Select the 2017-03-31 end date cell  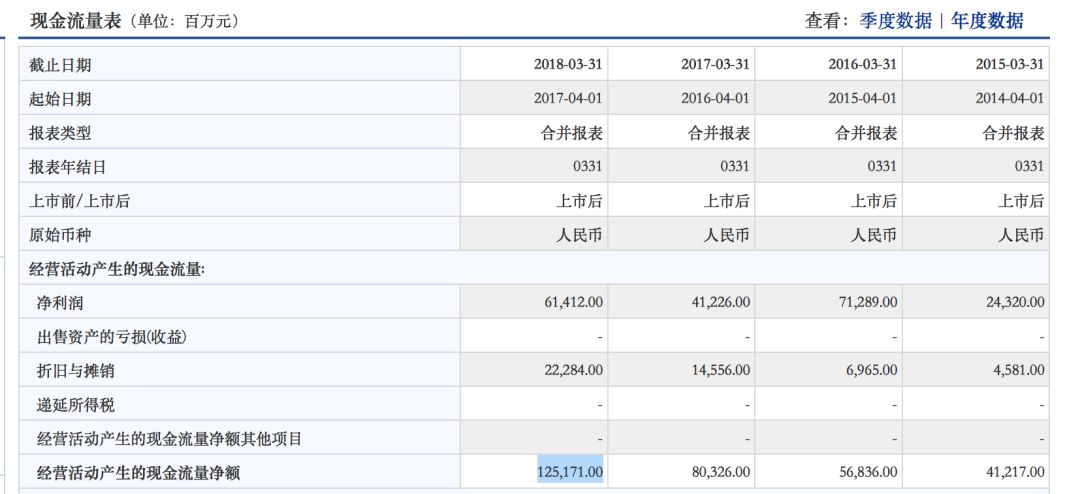tap(715, 65)
